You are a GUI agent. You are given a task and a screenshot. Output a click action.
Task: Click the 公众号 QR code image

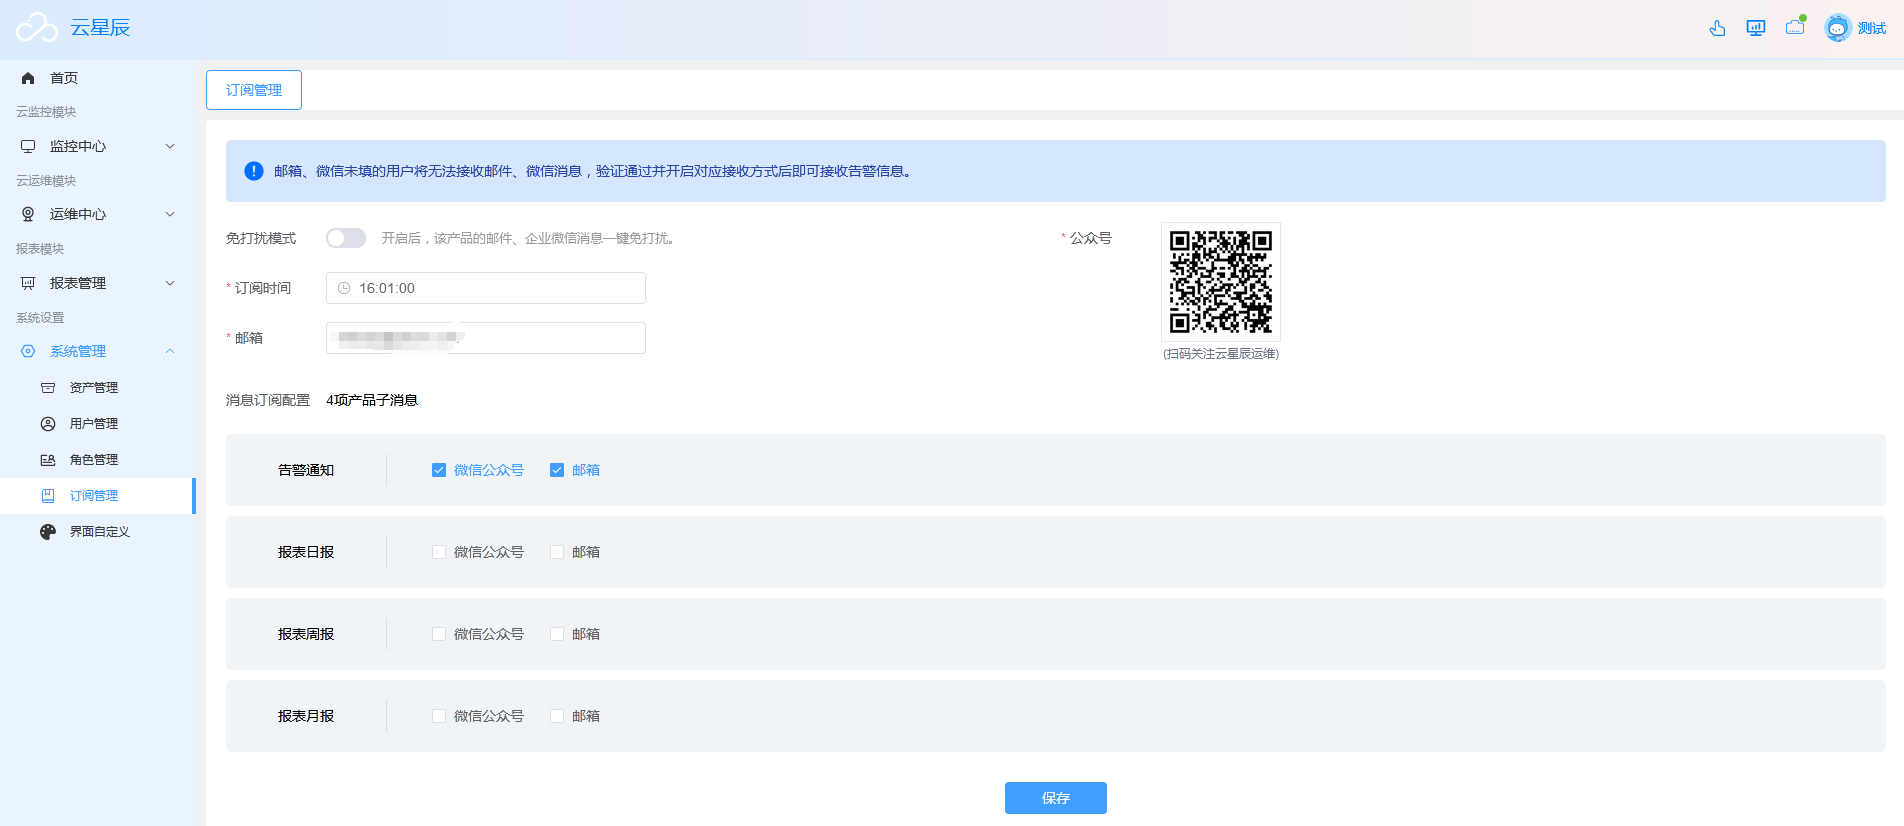[1221, 282]
